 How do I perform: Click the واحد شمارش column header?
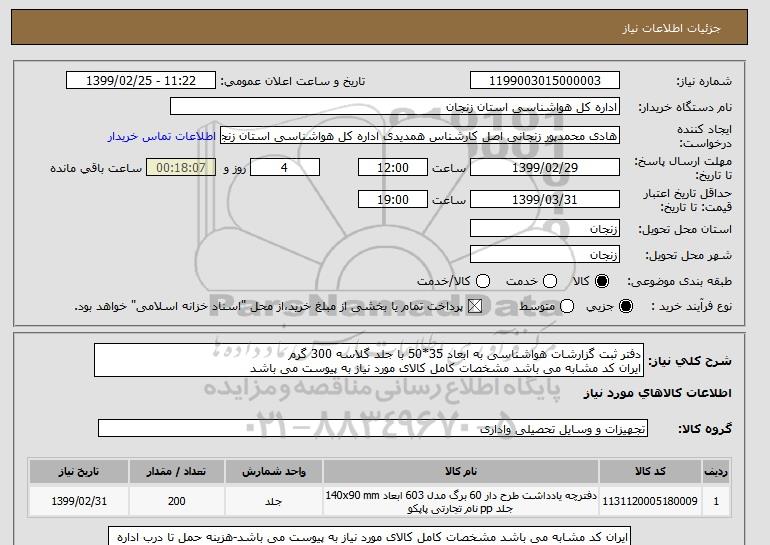[274, 471]
